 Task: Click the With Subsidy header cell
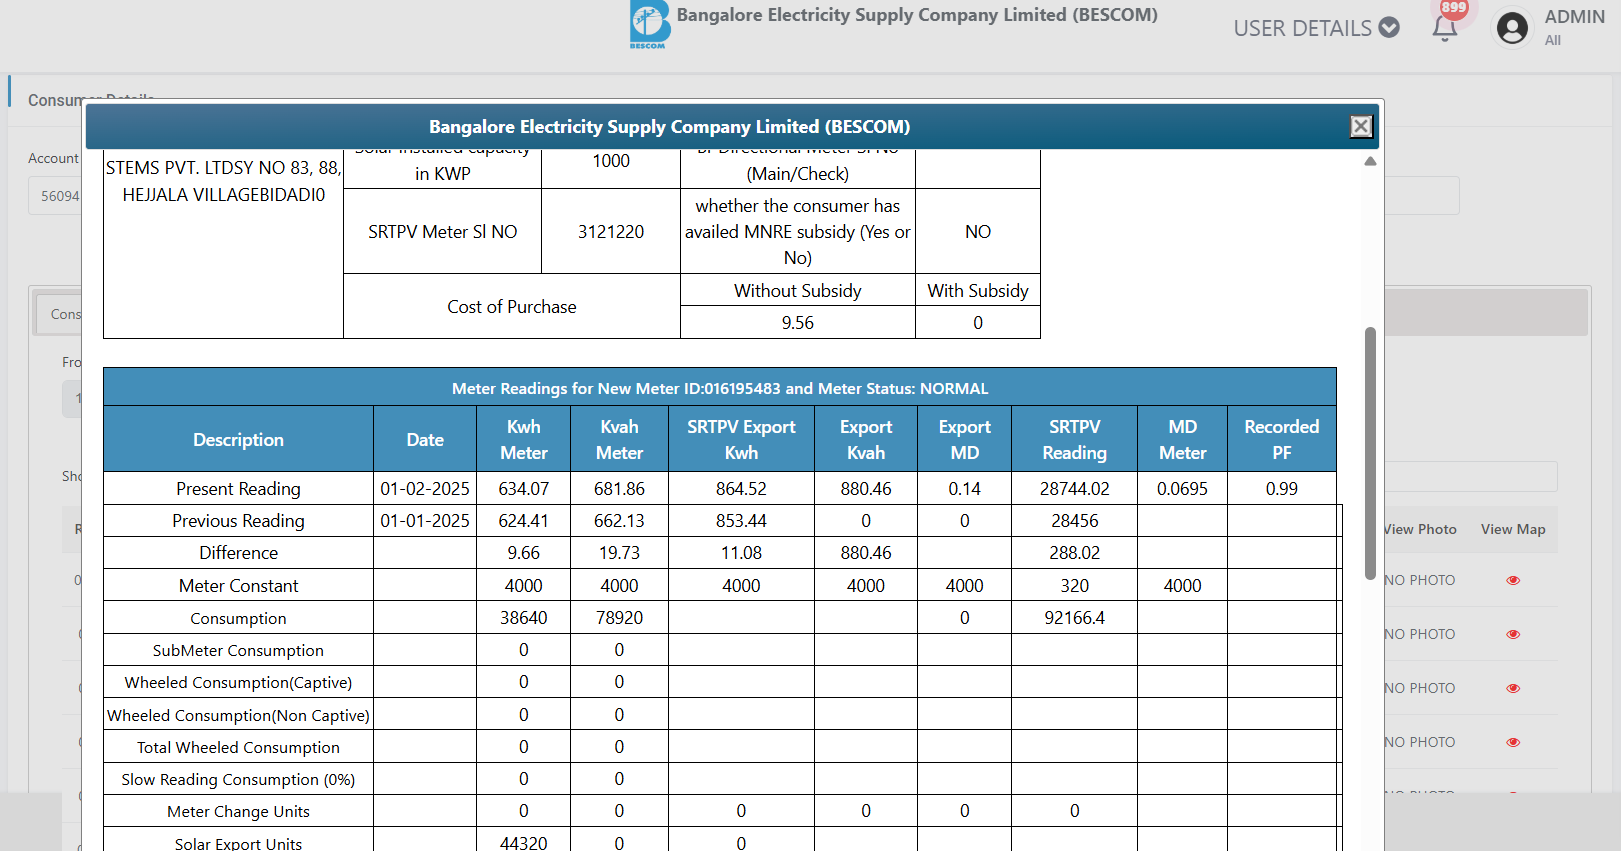click(x=978, y=291)
